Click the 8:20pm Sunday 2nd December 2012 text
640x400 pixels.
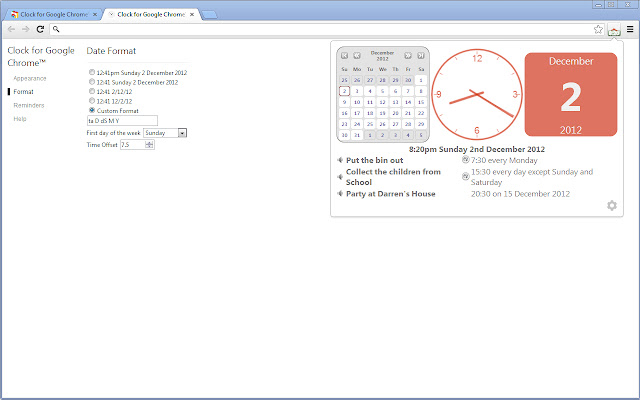[x=477, y=149]
